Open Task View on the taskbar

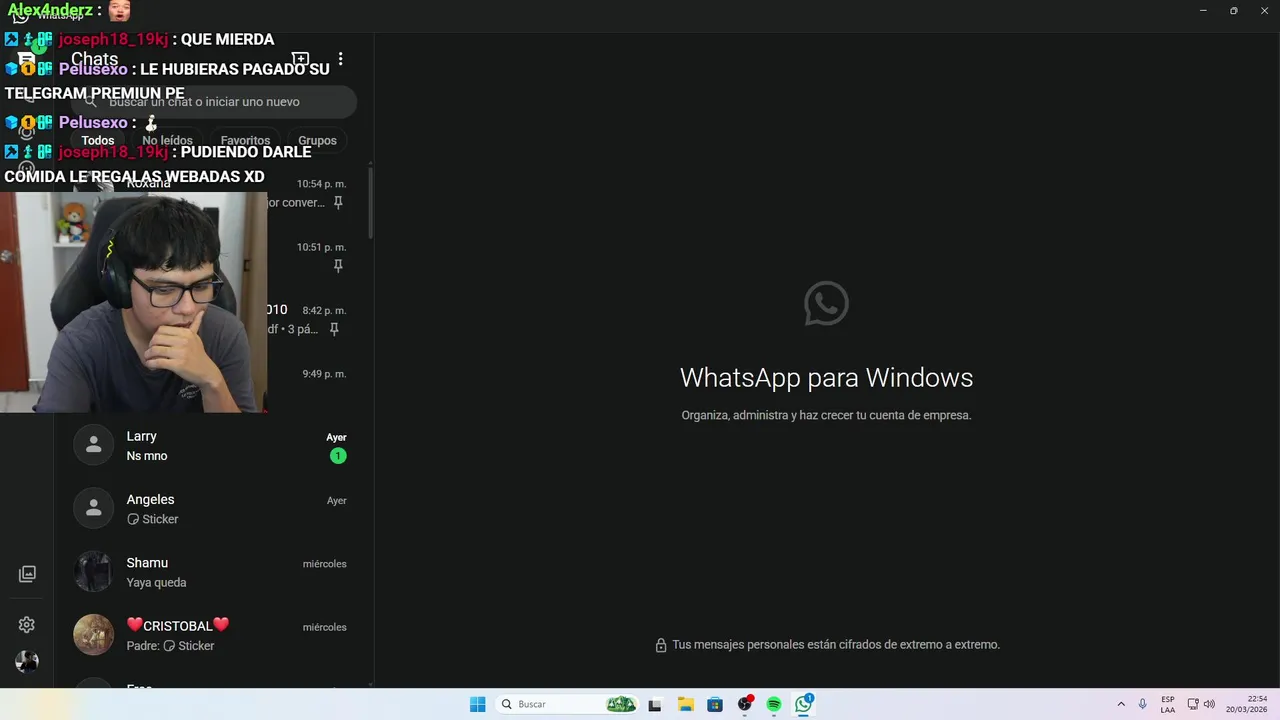click(655, 704)
